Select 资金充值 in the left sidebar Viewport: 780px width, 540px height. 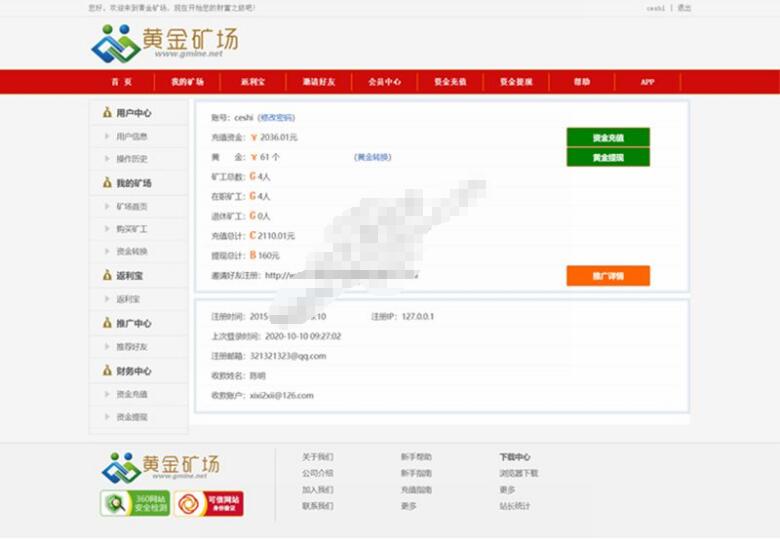132,394
